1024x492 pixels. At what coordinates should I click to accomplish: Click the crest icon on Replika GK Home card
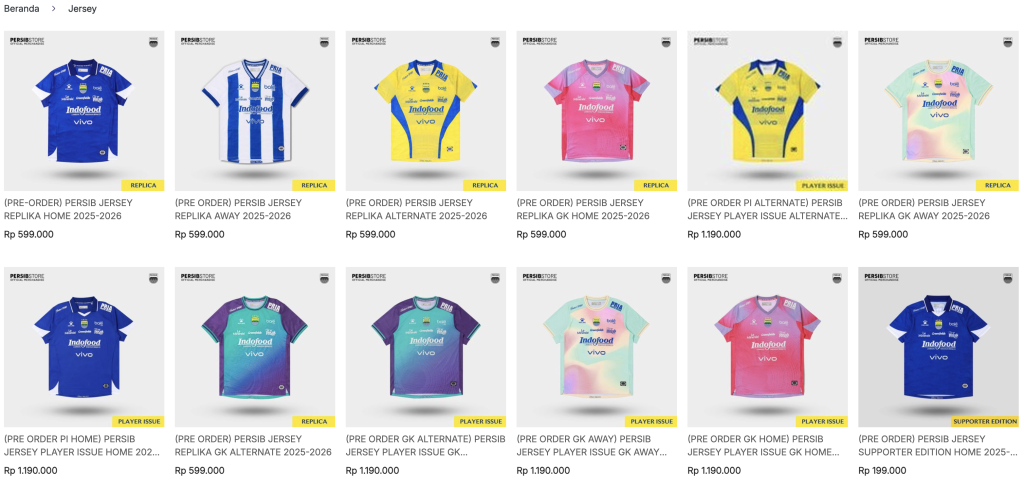667,42
